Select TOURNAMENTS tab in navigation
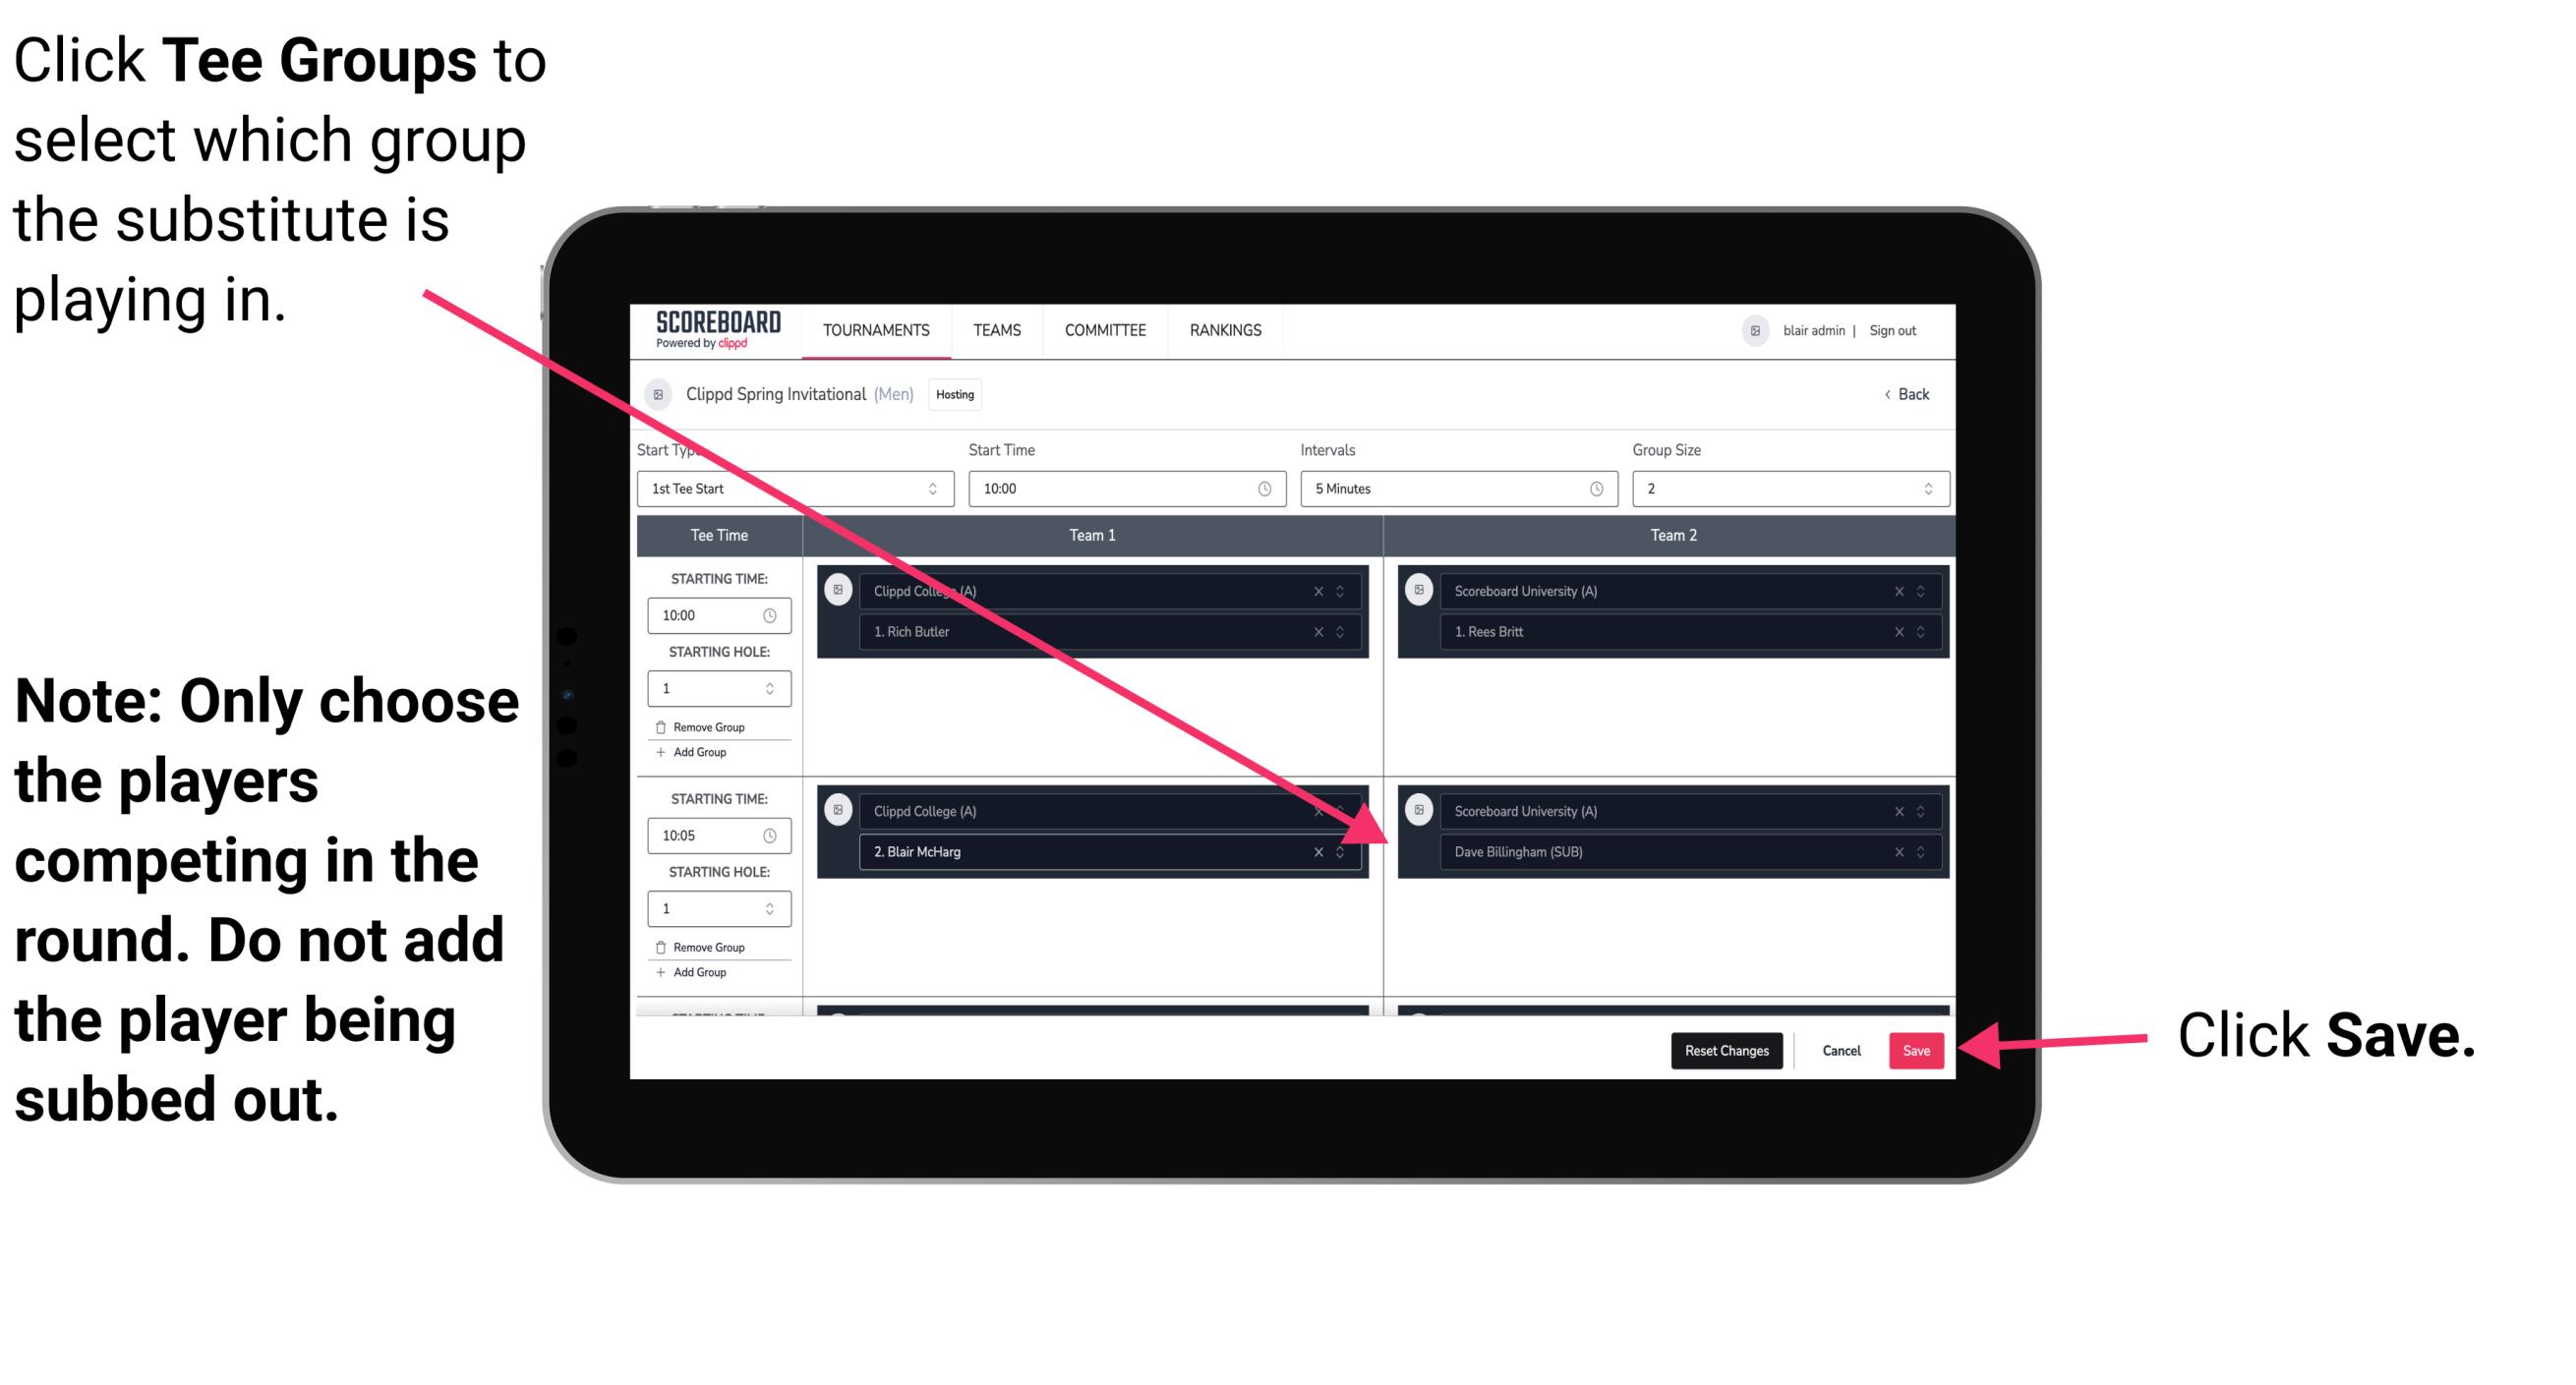Viewport: 2576px width, 1385px height. [x=873, y=329]
